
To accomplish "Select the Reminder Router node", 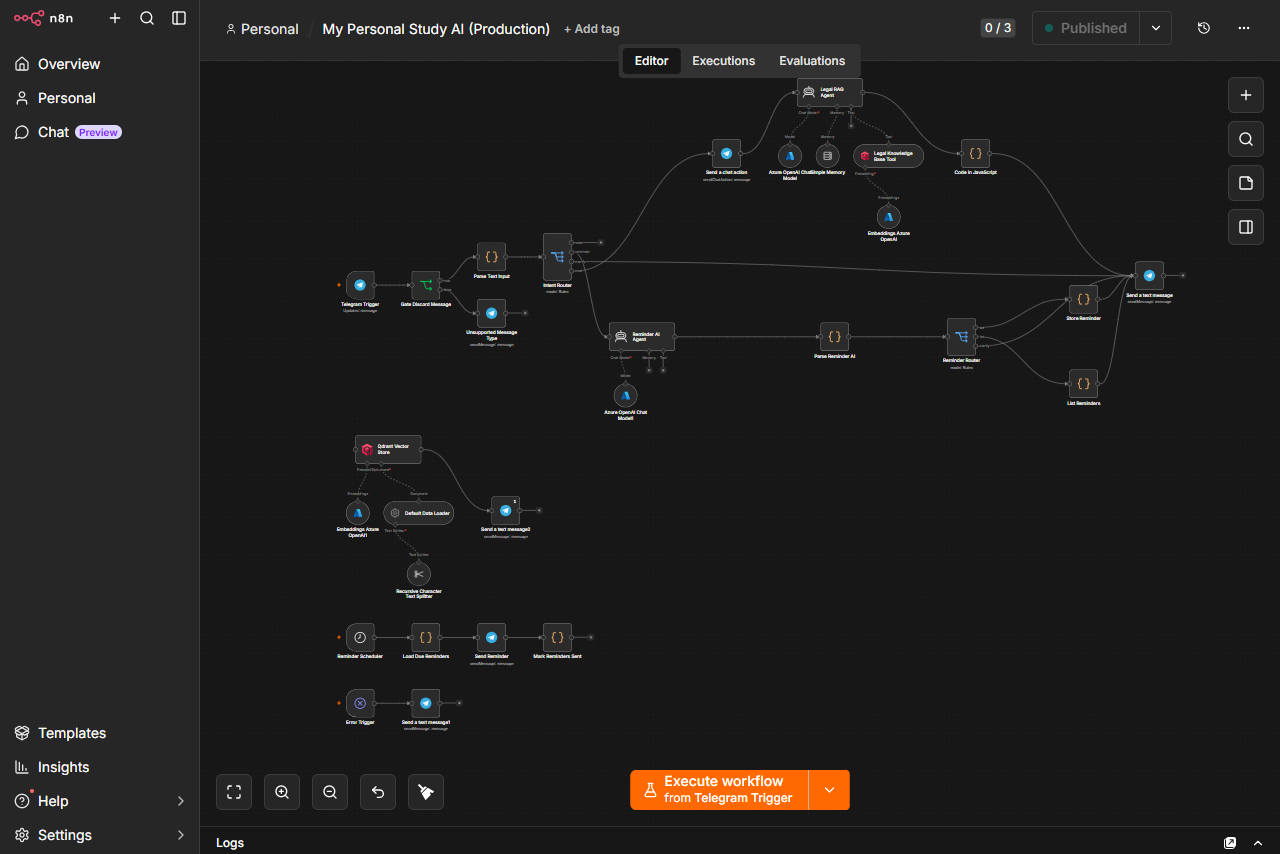I will tap(961, 337).
